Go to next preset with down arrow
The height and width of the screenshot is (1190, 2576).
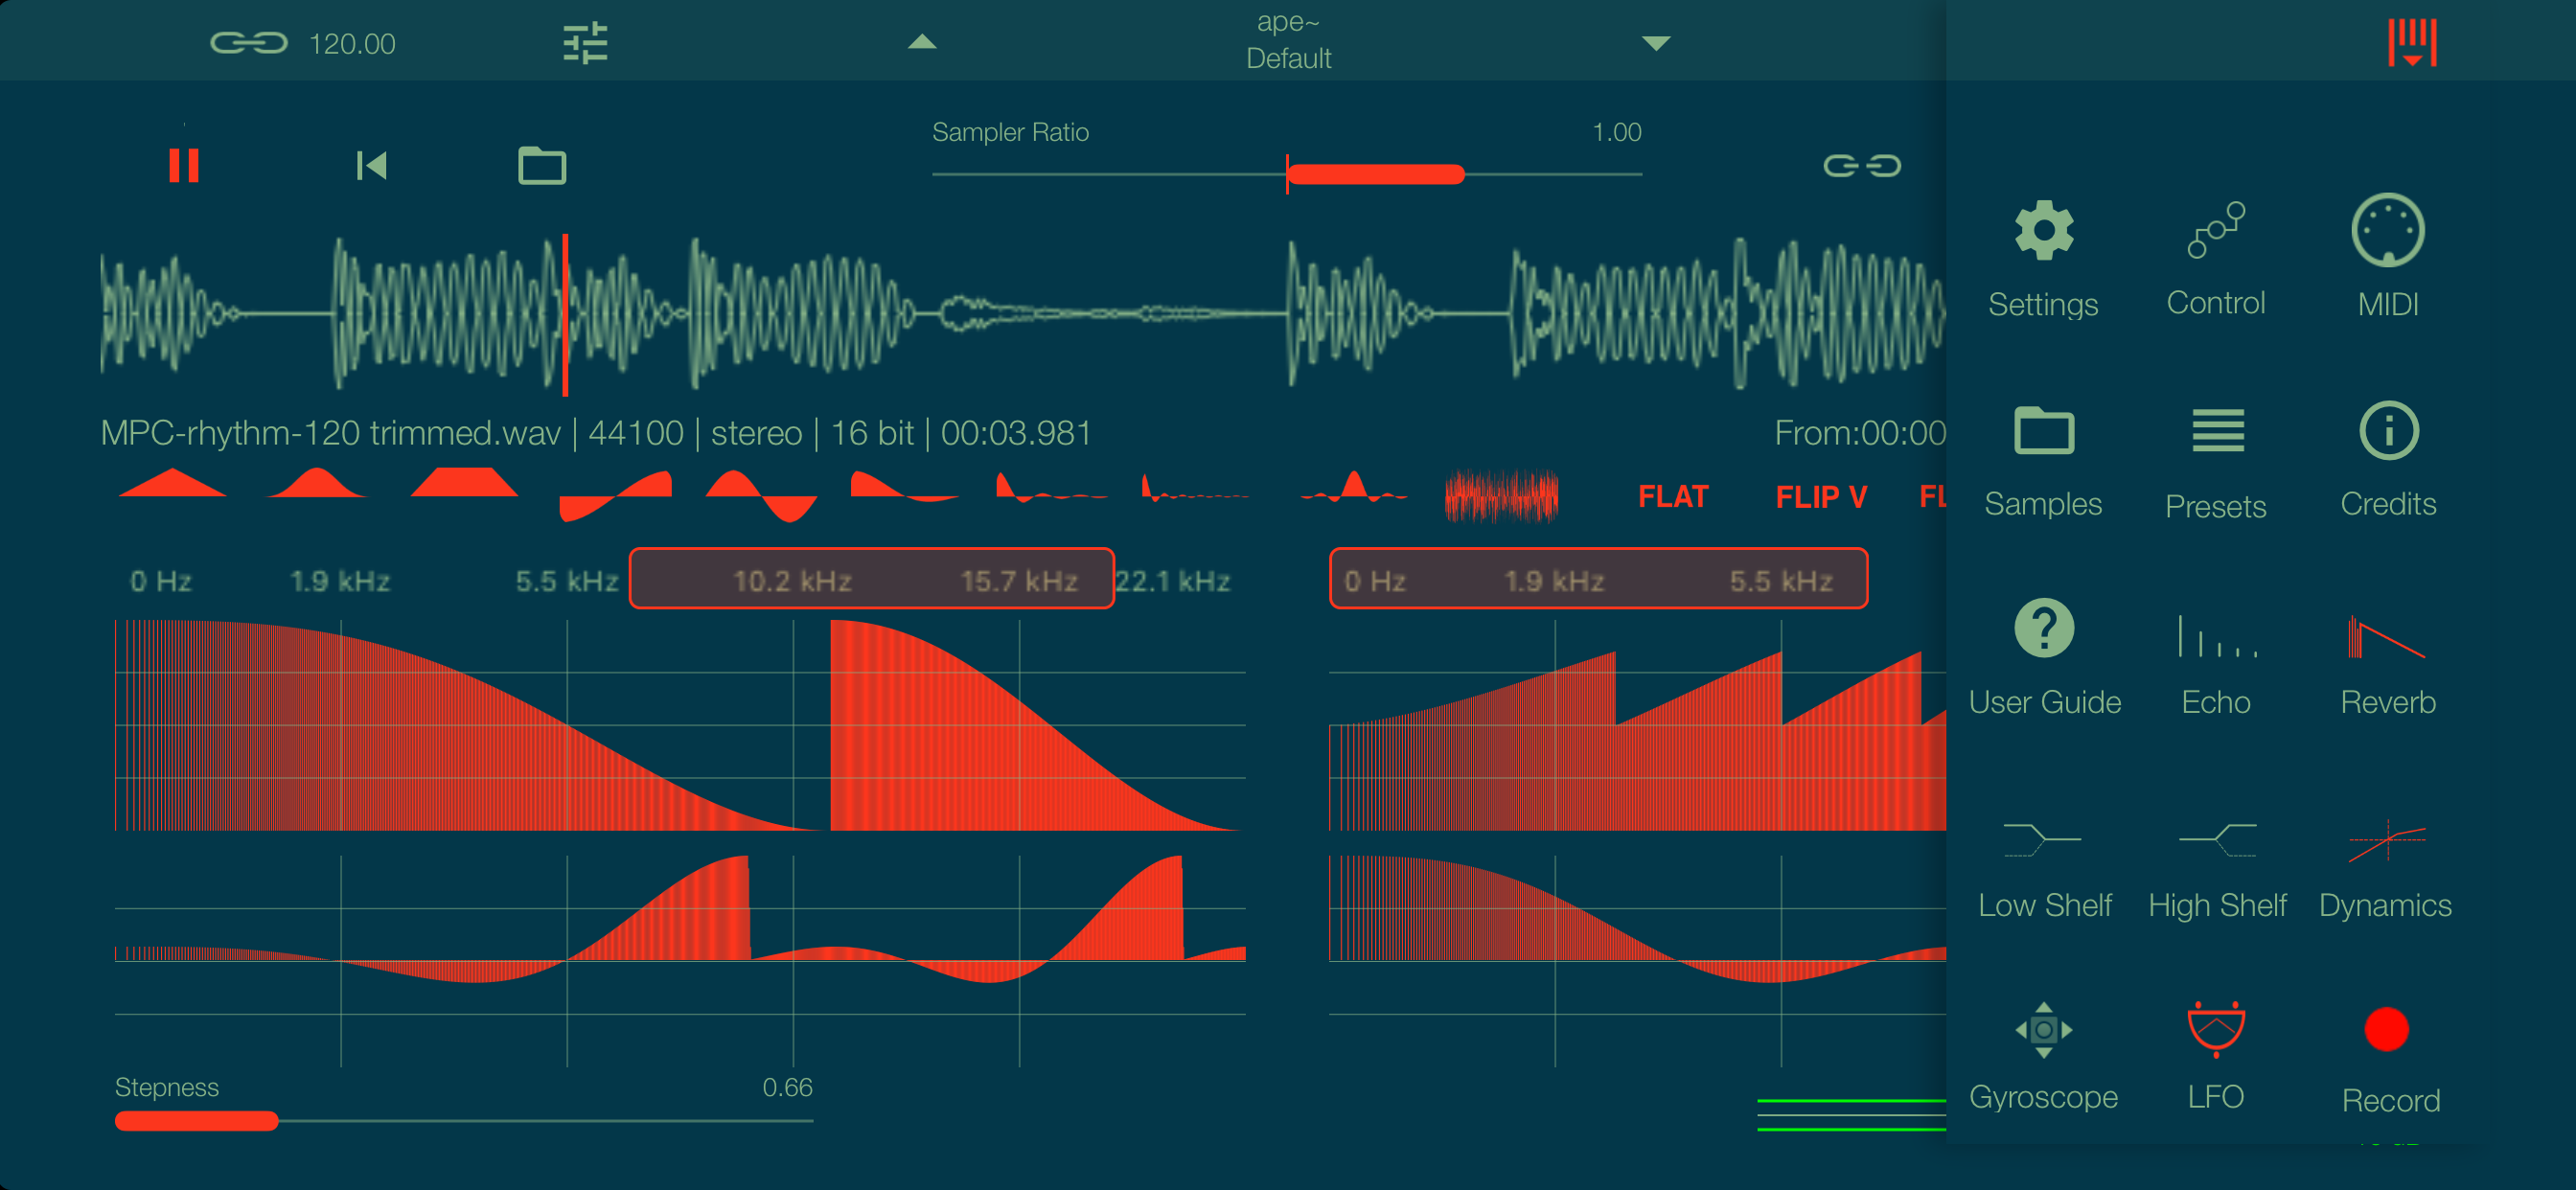[1656, 43]
